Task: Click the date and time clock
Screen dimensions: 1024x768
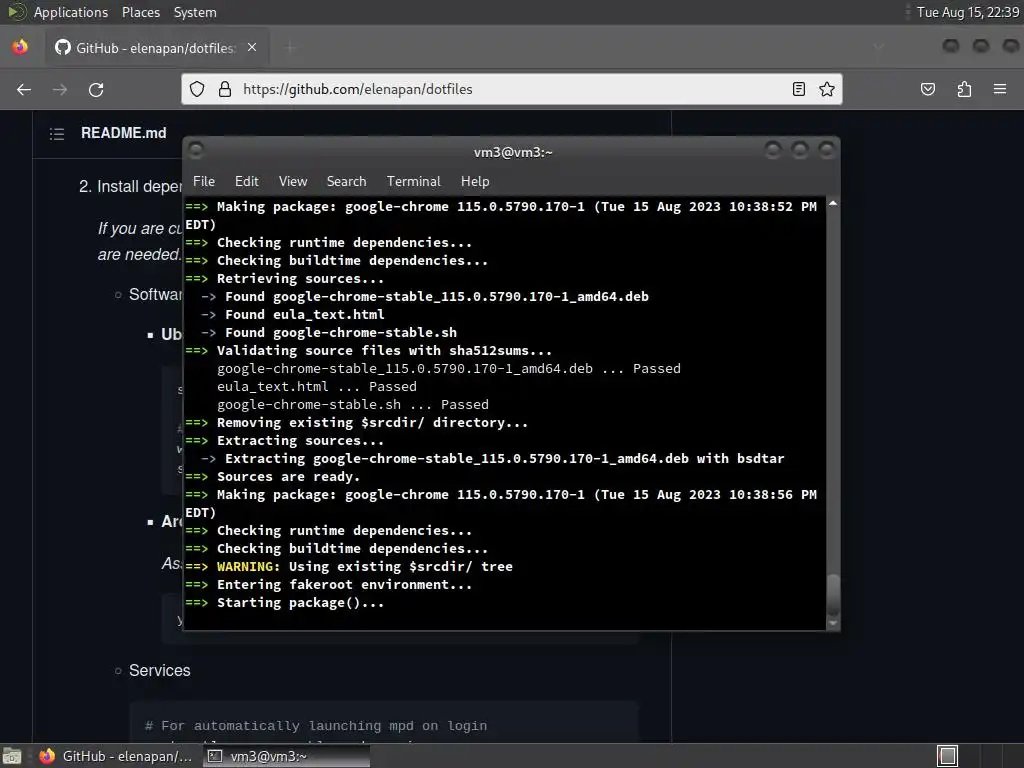Action: click(x=967, y=12)
